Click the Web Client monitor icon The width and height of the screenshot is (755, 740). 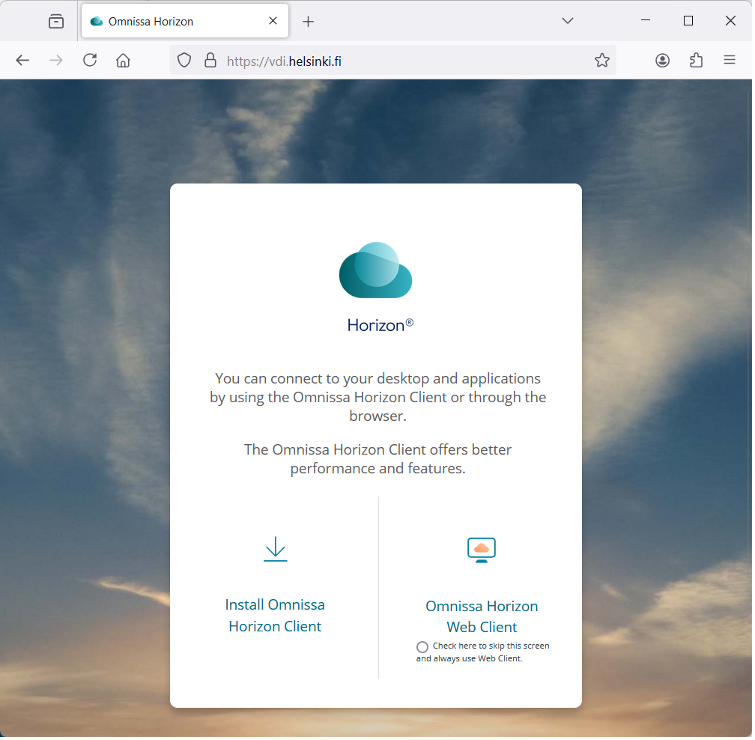pos(482,550)
